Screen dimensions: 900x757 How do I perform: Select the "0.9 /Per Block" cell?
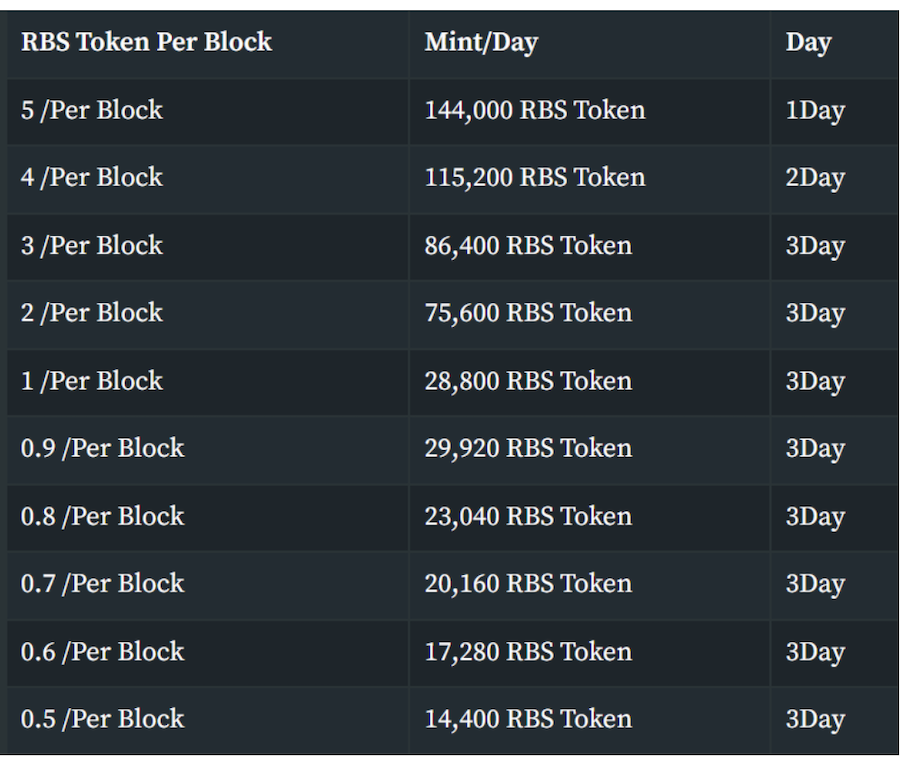point(103,448)
